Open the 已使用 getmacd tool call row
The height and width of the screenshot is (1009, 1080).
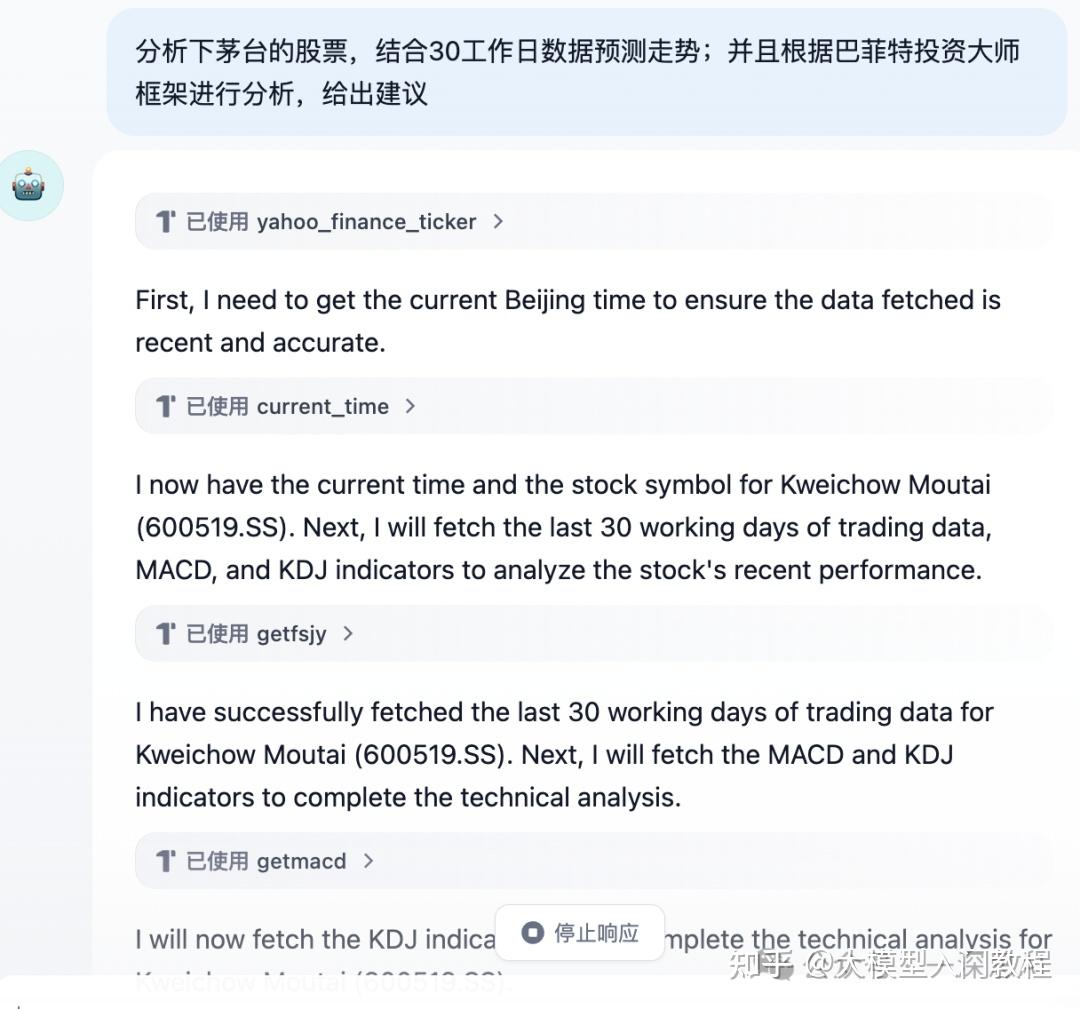594,861
